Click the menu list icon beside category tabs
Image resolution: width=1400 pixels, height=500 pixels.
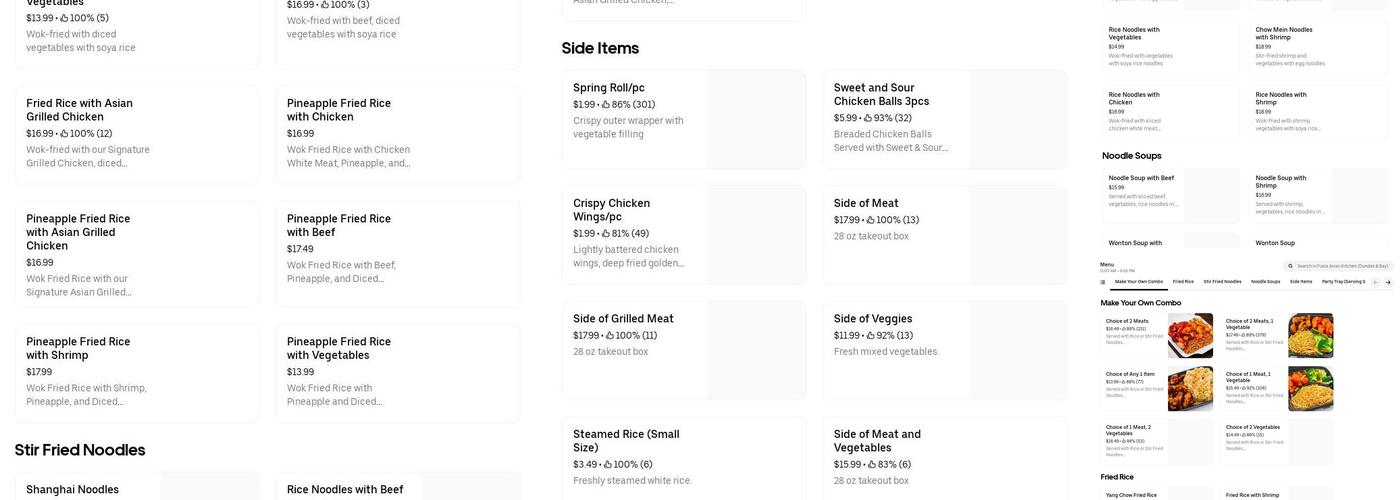click(1105, 283)
